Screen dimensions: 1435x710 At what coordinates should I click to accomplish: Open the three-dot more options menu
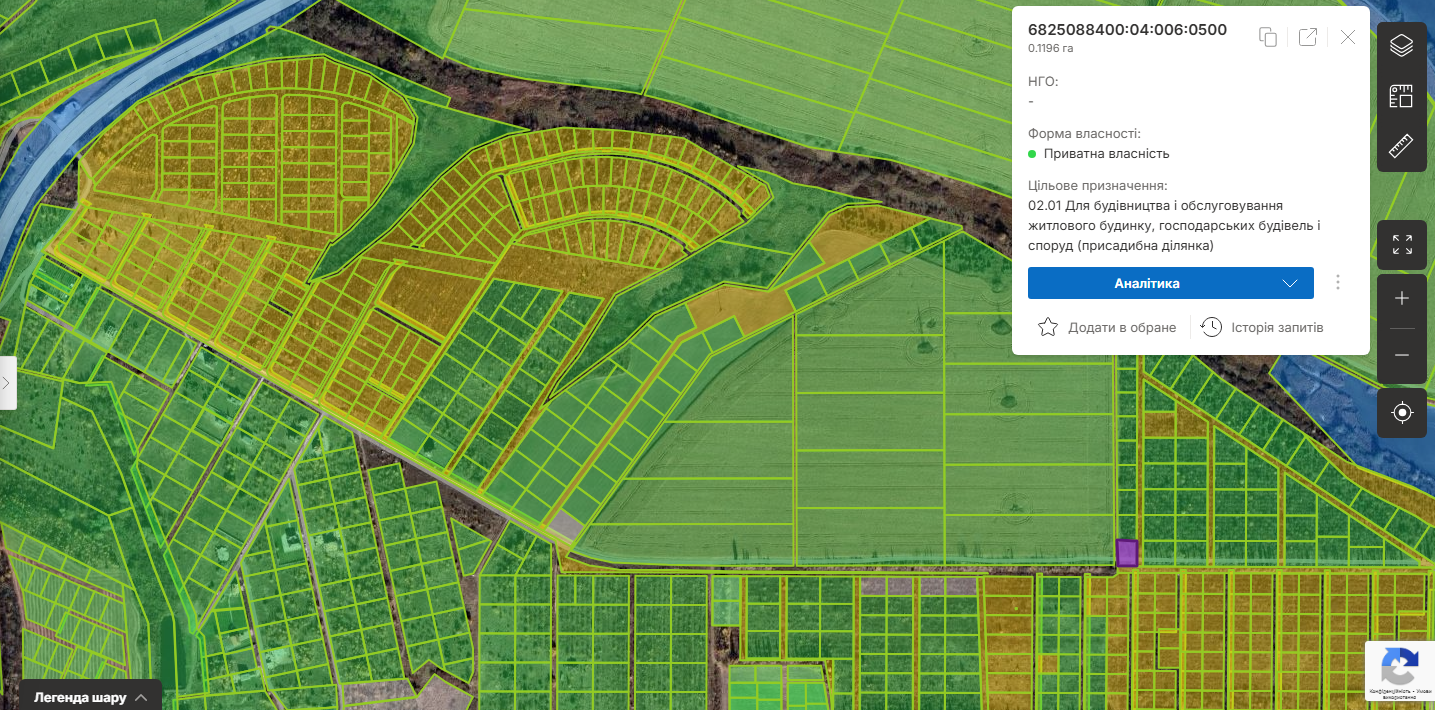1338,283
